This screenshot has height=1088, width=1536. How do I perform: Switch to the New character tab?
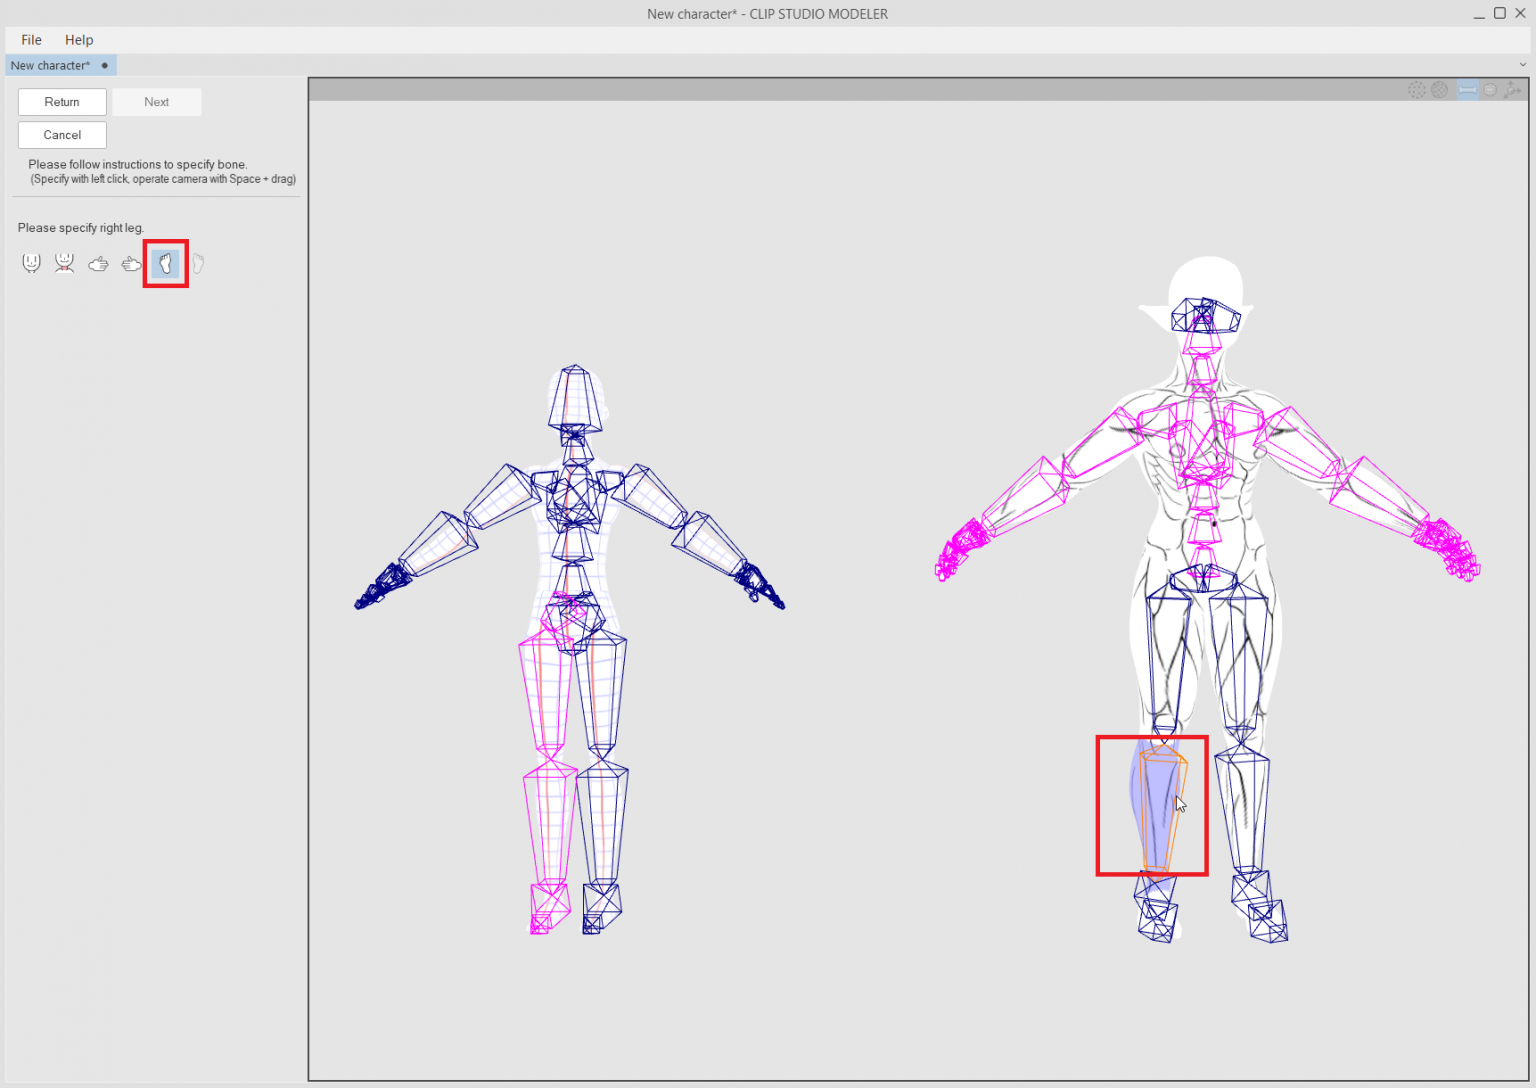(x=50, y=66)
